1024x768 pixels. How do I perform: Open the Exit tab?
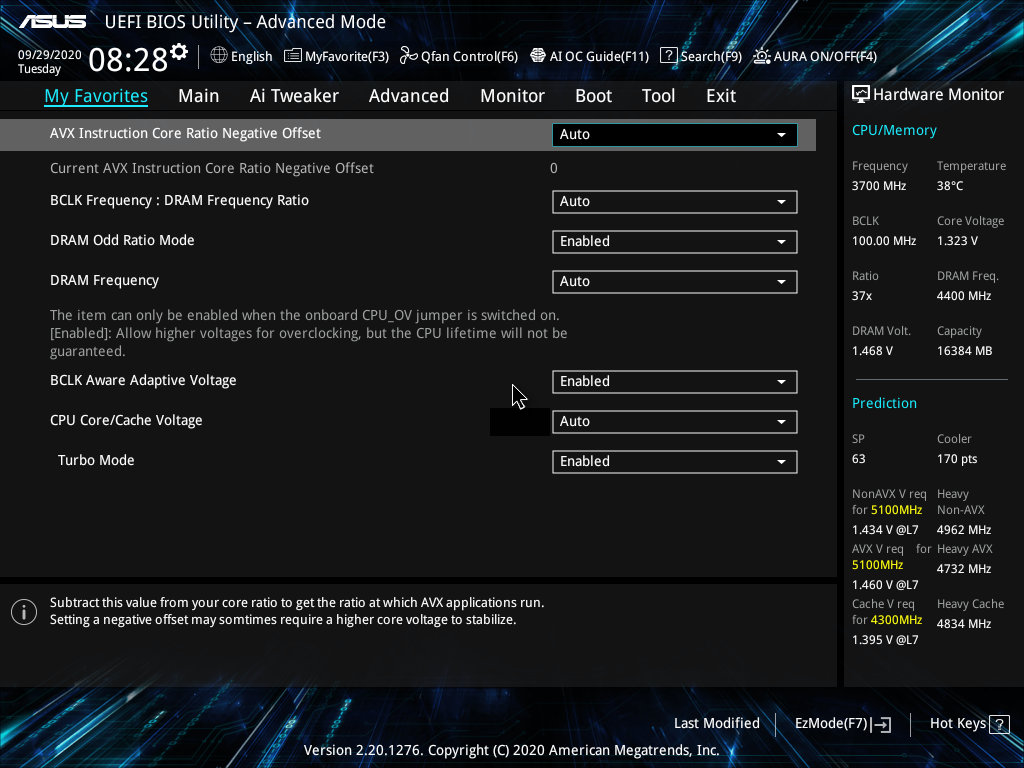click(x=721, y=96)
